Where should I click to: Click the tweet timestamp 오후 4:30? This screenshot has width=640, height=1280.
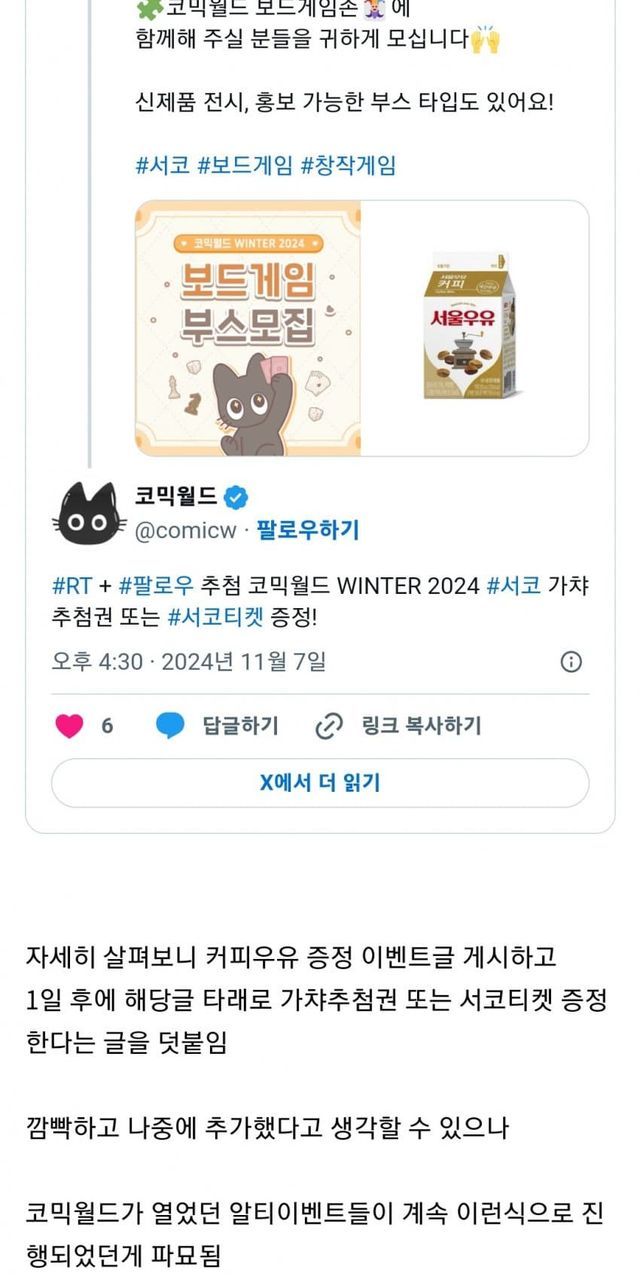click(96, 662)
